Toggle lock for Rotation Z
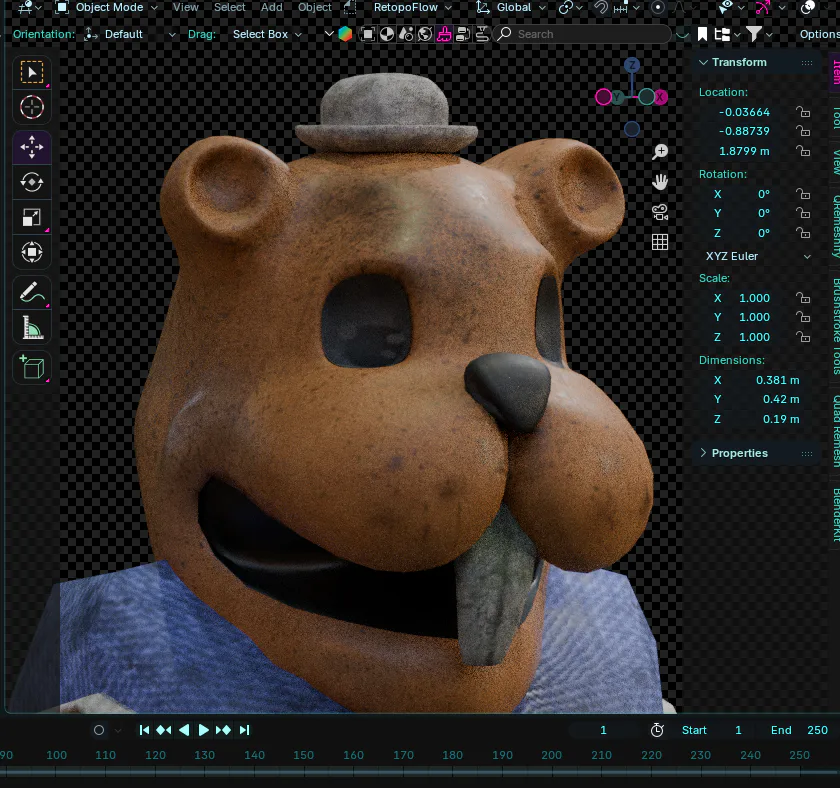840x788 pixels. click(802, 233)
